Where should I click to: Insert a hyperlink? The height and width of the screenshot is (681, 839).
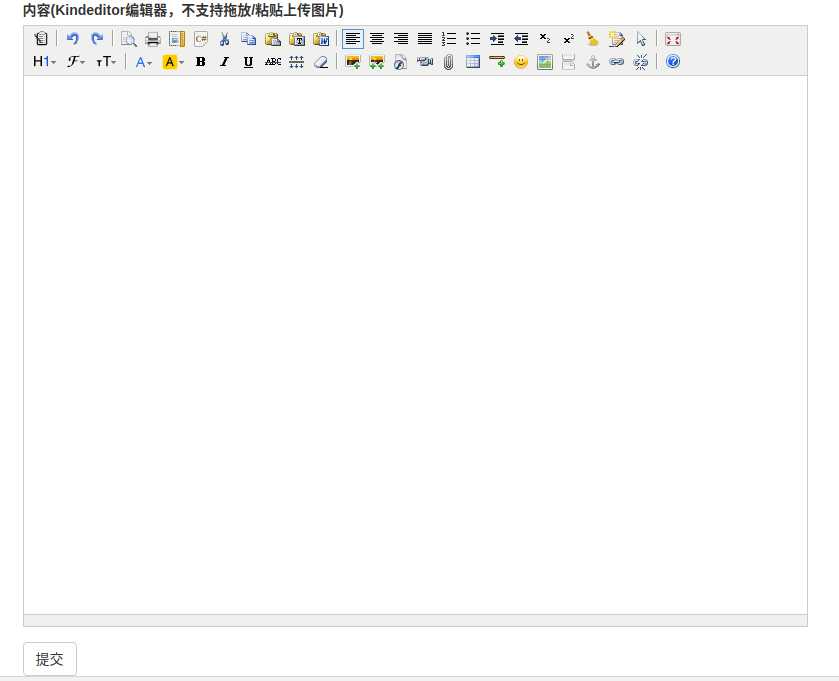(x=616, y=62)
